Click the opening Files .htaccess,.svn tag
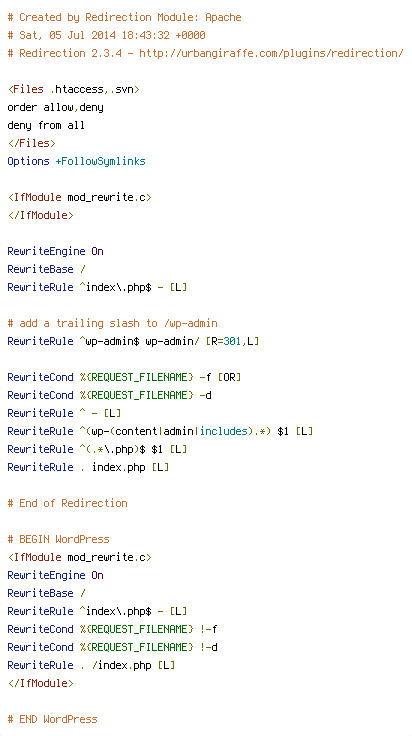The image size is (412, 736). tap(74, 90)
